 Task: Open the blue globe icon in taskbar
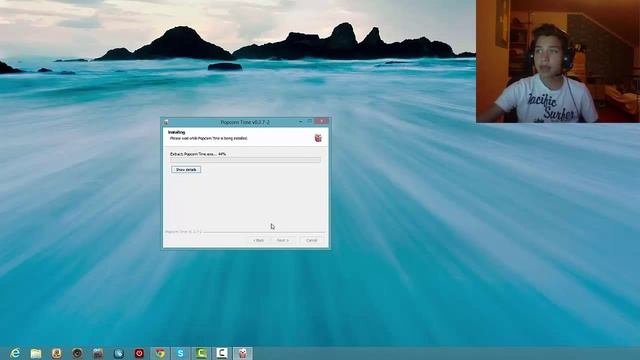119,353
